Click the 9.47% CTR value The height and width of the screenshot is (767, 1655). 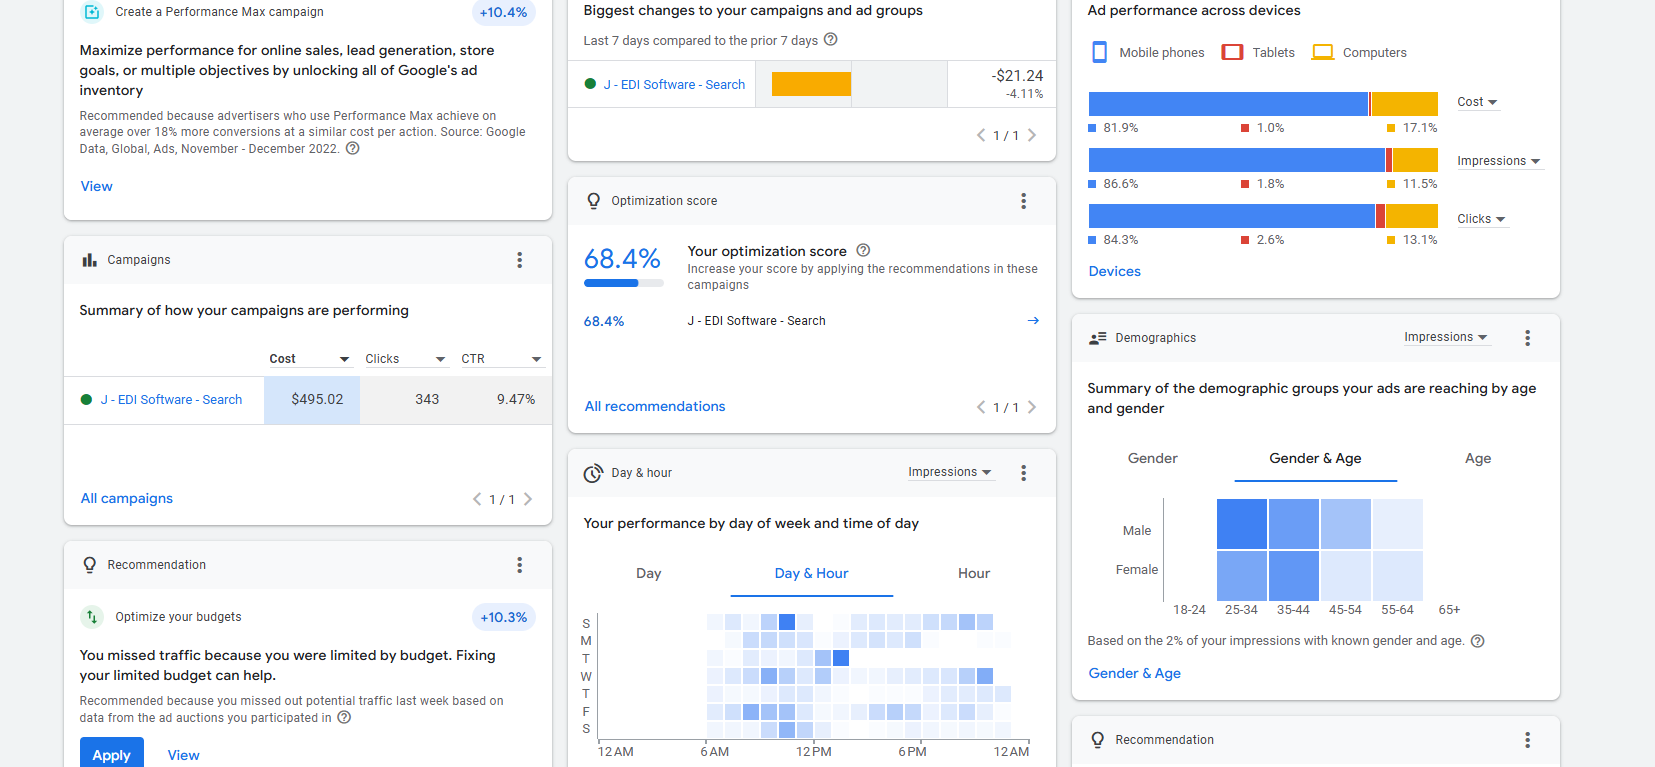(x=516, y=399)
